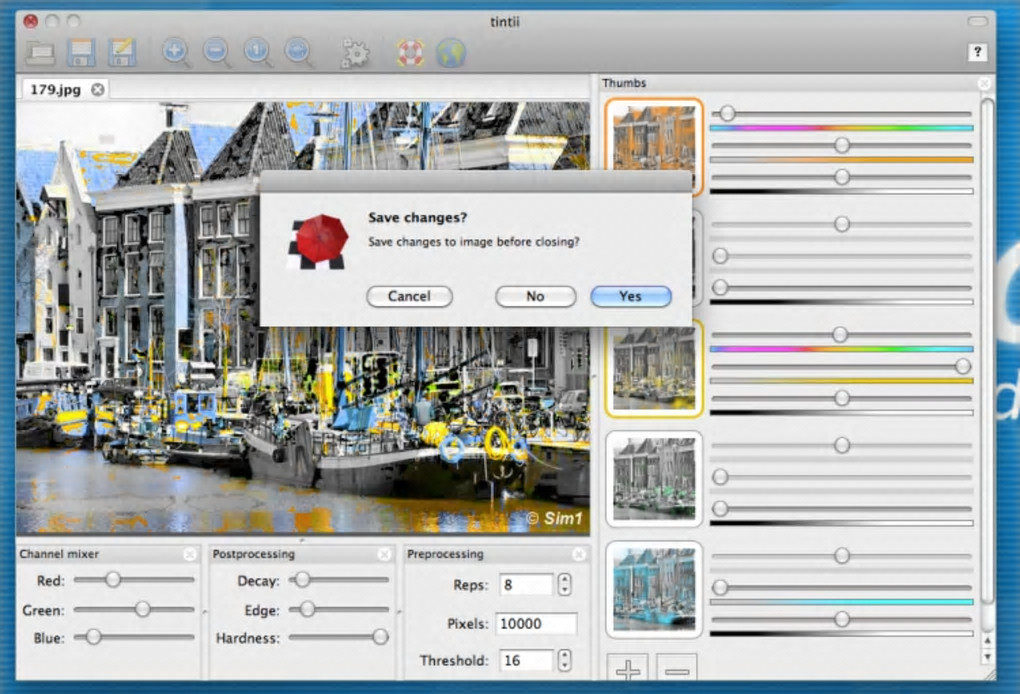
Task: Click the zoom to actual size icon
Action: [x=258, y=52]
